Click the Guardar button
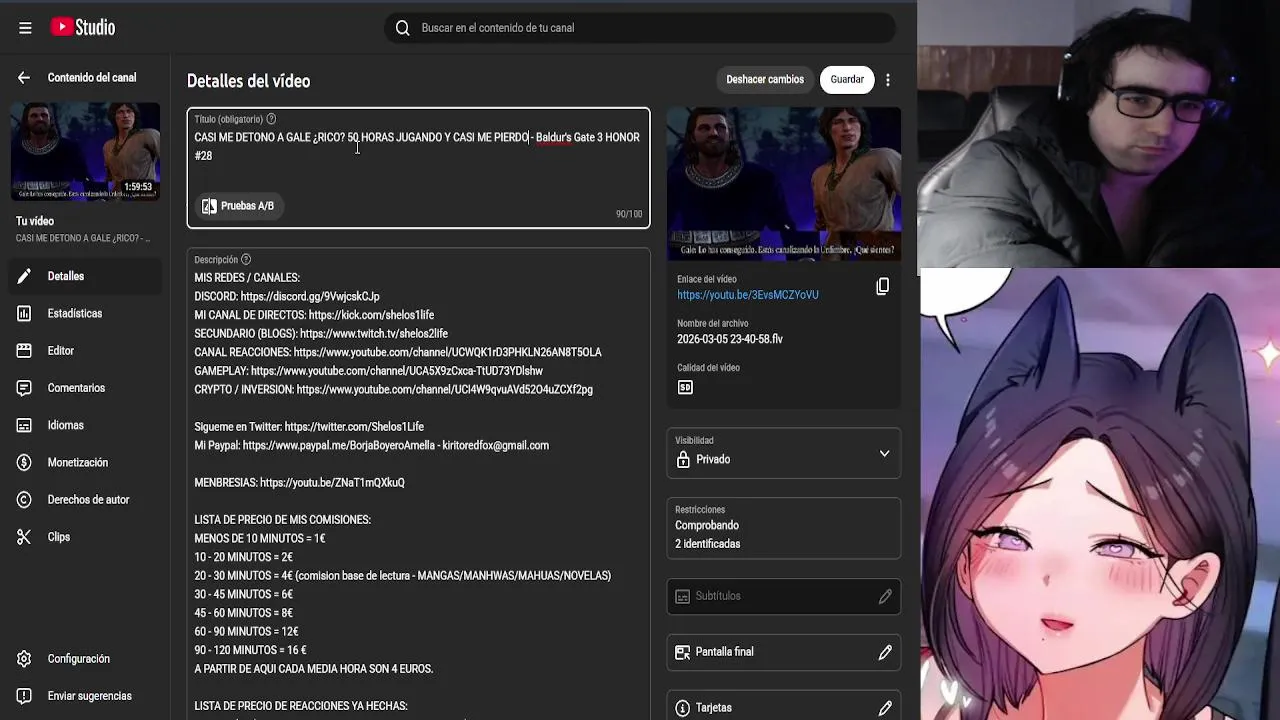Image resolution: width=1280 pixels, height=720 pixels. (847, 80)
